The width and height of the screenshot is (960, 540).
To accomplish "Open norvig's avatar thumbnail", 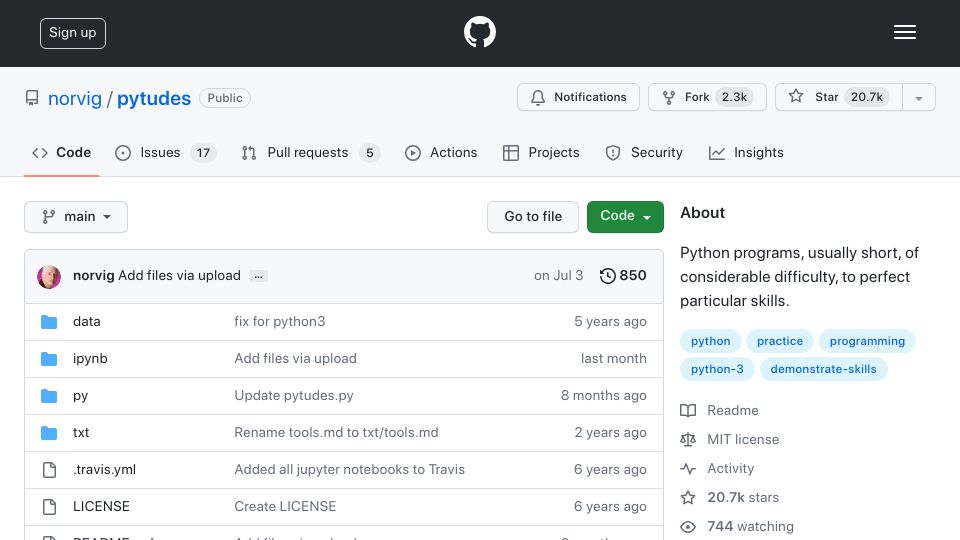I will tap(49, 277).
